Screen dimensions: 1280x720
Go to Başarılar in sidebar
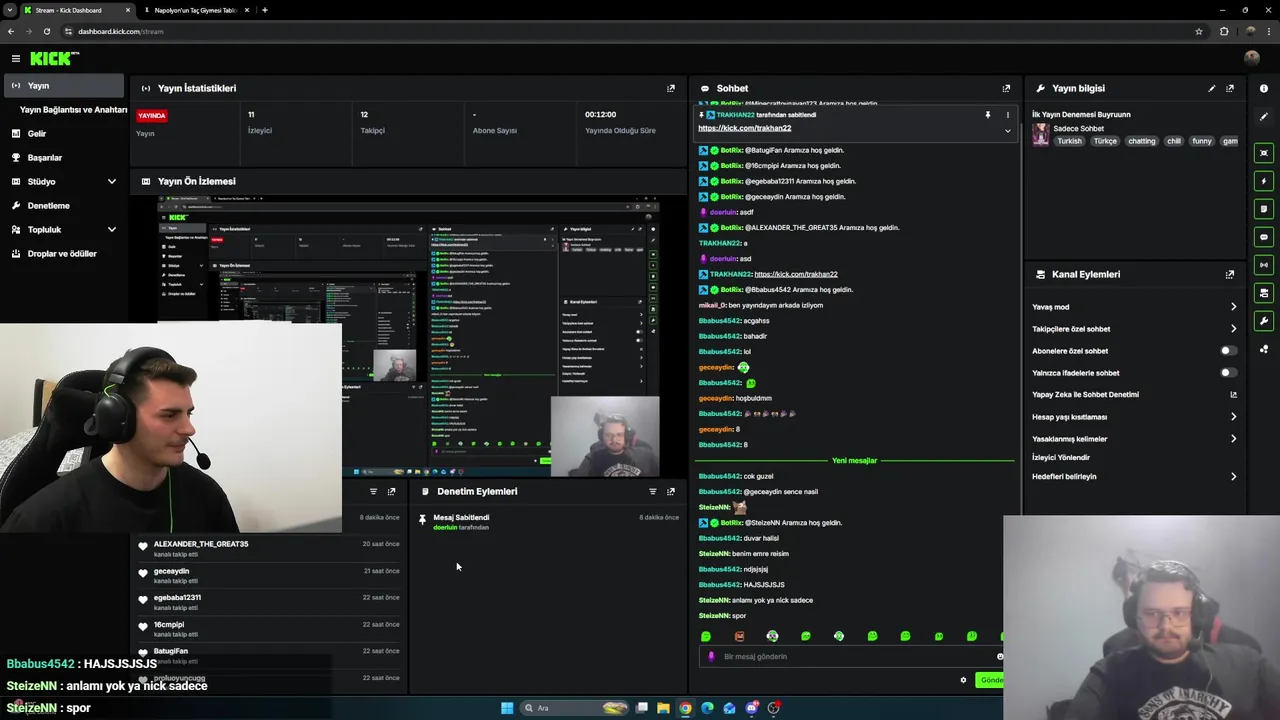64,158
